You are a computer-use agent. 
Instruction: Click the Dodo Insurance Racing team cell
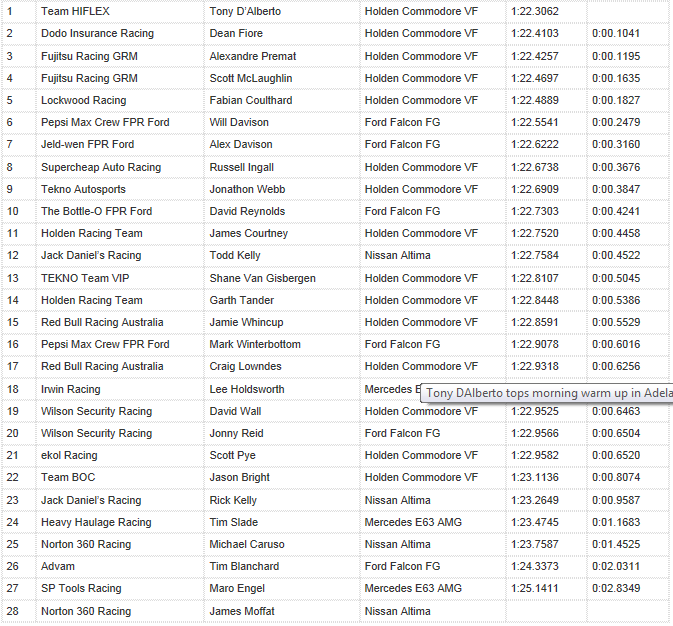point(97,33)
